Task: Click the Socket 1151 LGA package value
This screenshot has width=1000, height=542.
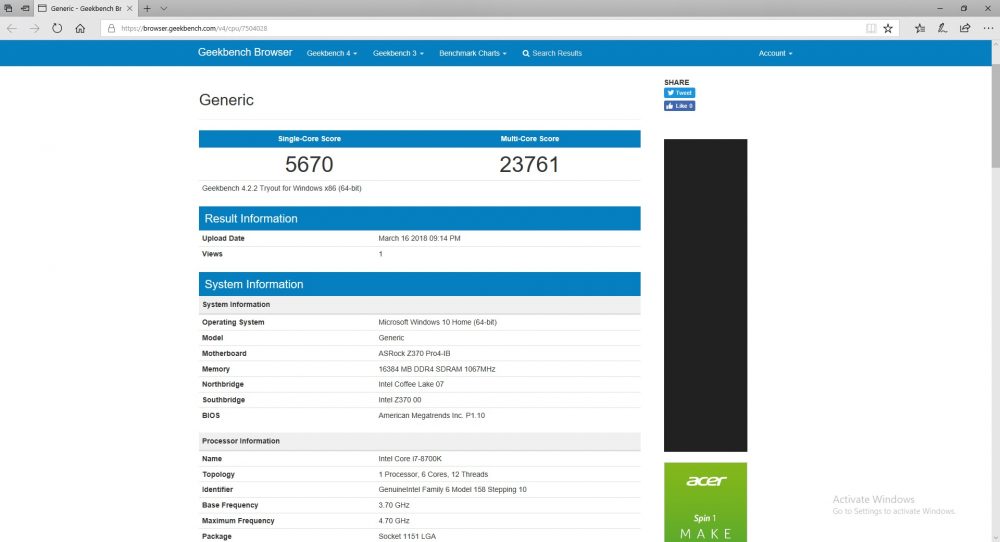Action: [407, 536]
